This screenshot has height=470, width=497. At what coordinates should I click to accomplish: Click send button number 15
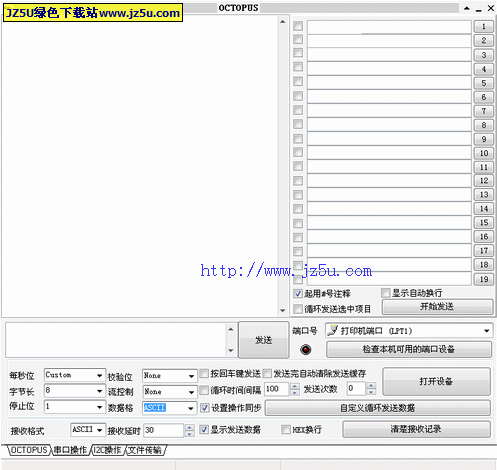pyautogui.click(x=484, y=223)
